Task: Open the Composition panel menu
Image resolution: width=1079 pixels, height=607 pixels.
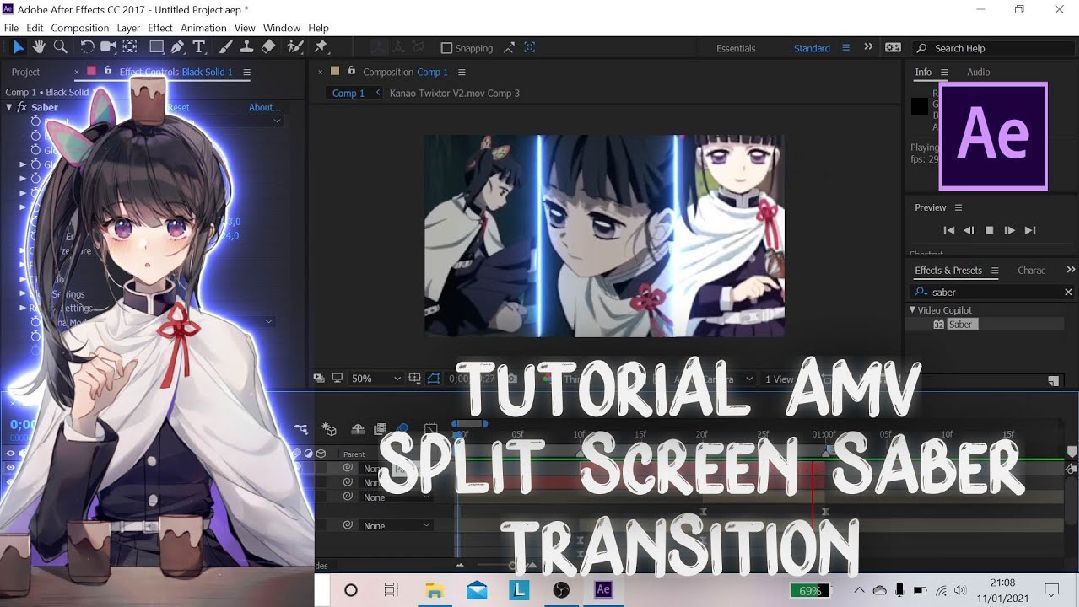Action: (462, 72)
